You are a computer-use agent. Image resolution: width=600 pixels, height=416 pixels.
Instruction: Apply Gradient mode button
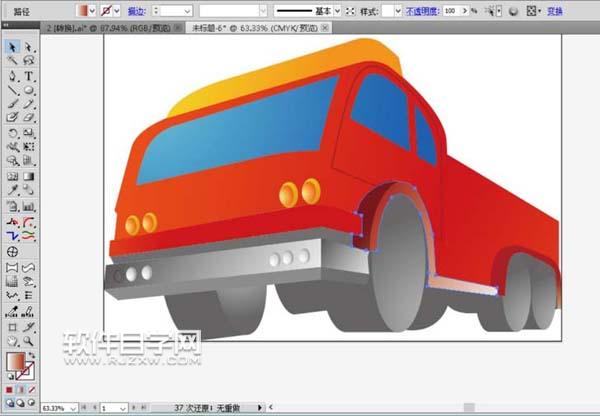(x=21, y=390)
